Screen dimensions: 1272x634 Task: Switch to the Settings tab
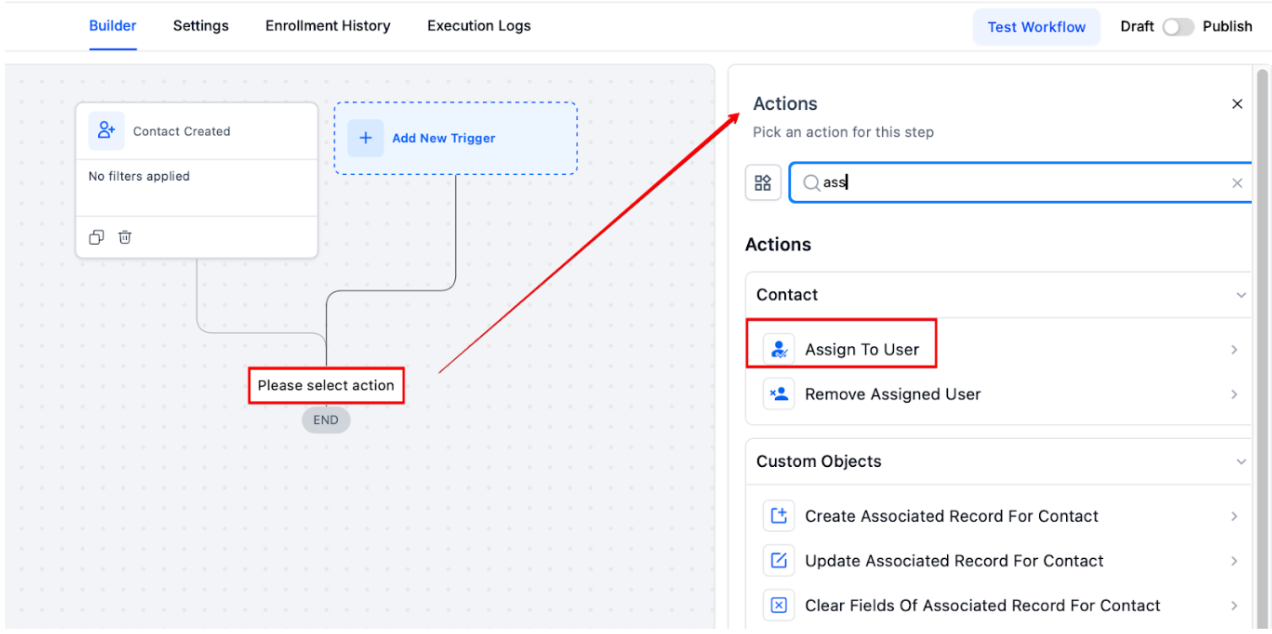point(200,26)
